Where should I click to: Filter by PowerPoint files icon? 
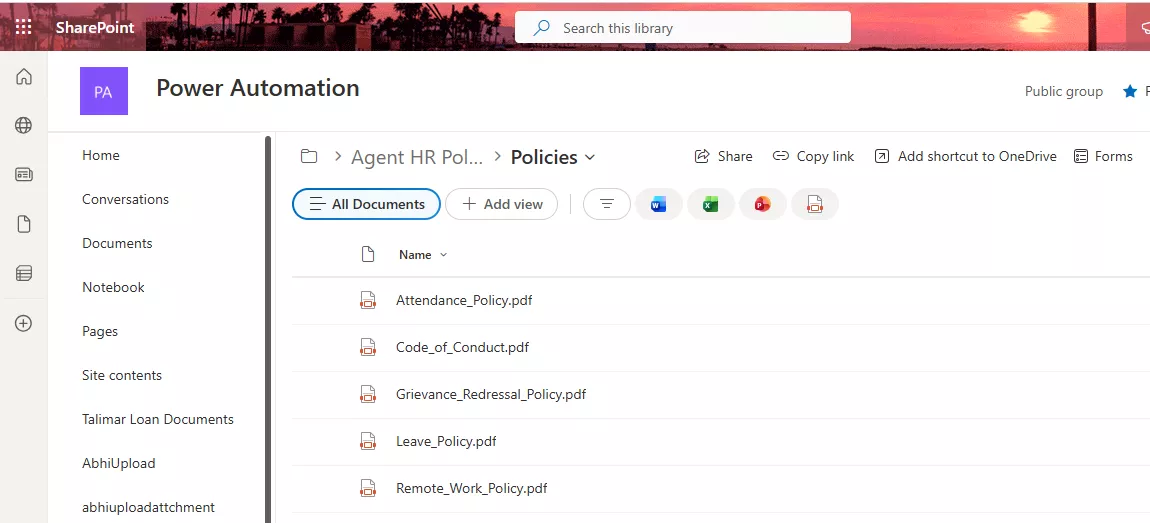click(762, 204)
